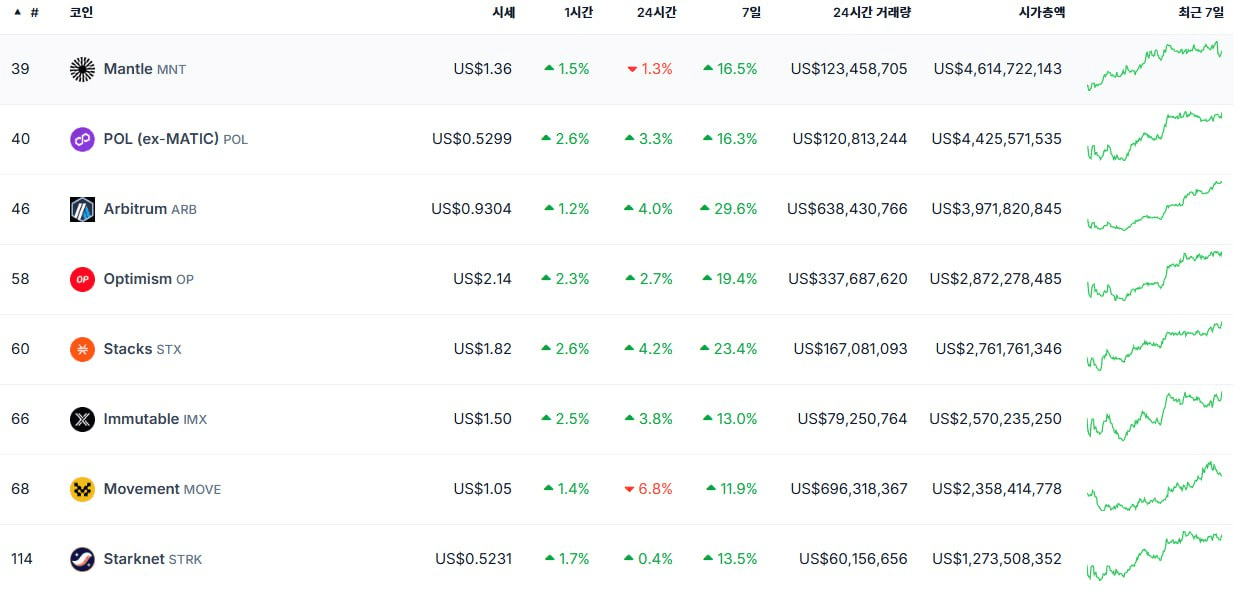This screenshot has height=592, width=1236.
Task: Sort by the 시세 price column header
Action: (x=503, y=12)
